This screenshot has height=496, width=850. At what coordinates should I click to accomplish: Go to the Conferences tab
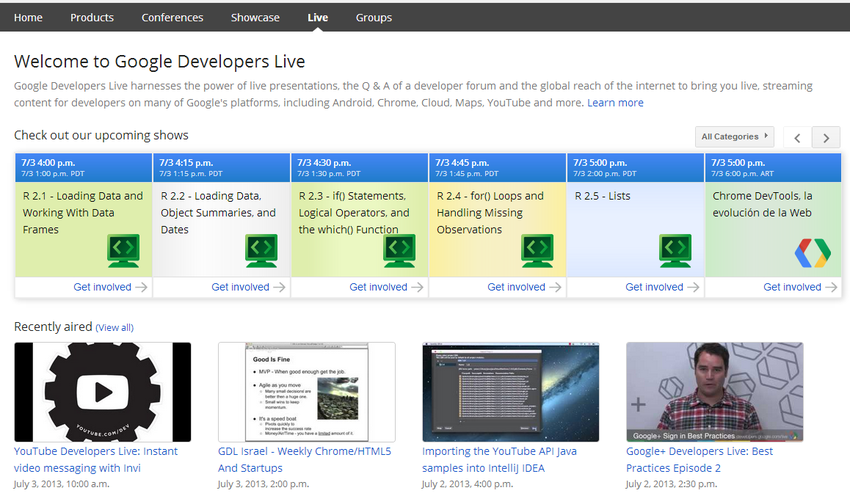[172, 17]
